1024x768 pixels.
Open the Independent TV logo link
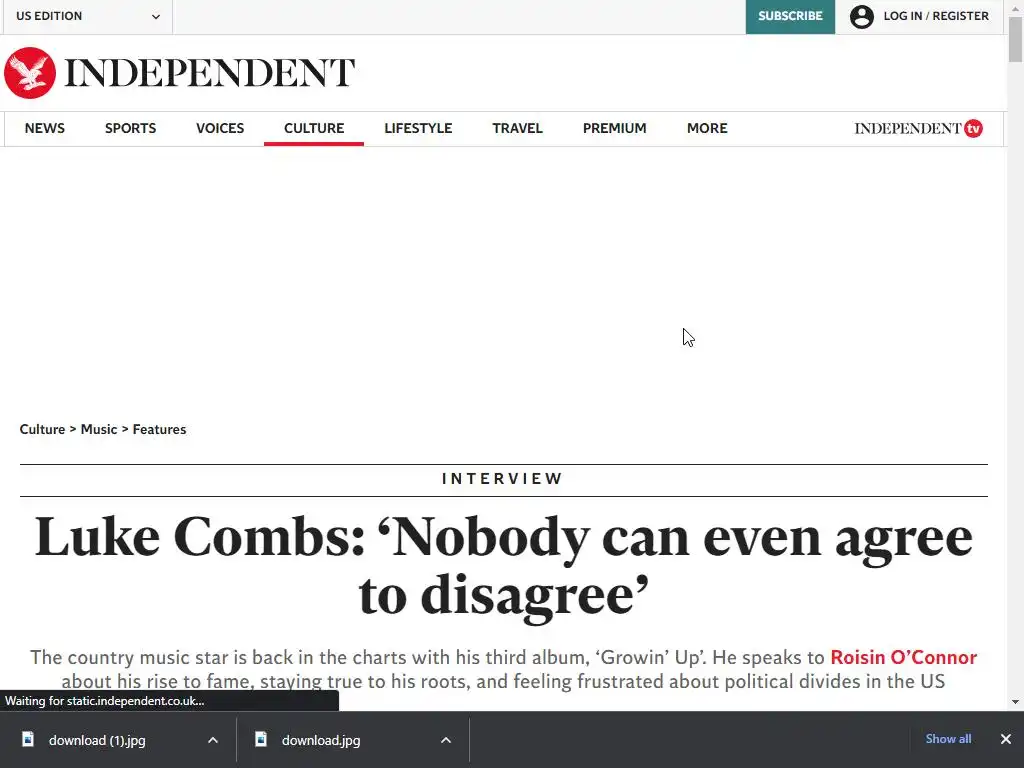tap(918, 128)
